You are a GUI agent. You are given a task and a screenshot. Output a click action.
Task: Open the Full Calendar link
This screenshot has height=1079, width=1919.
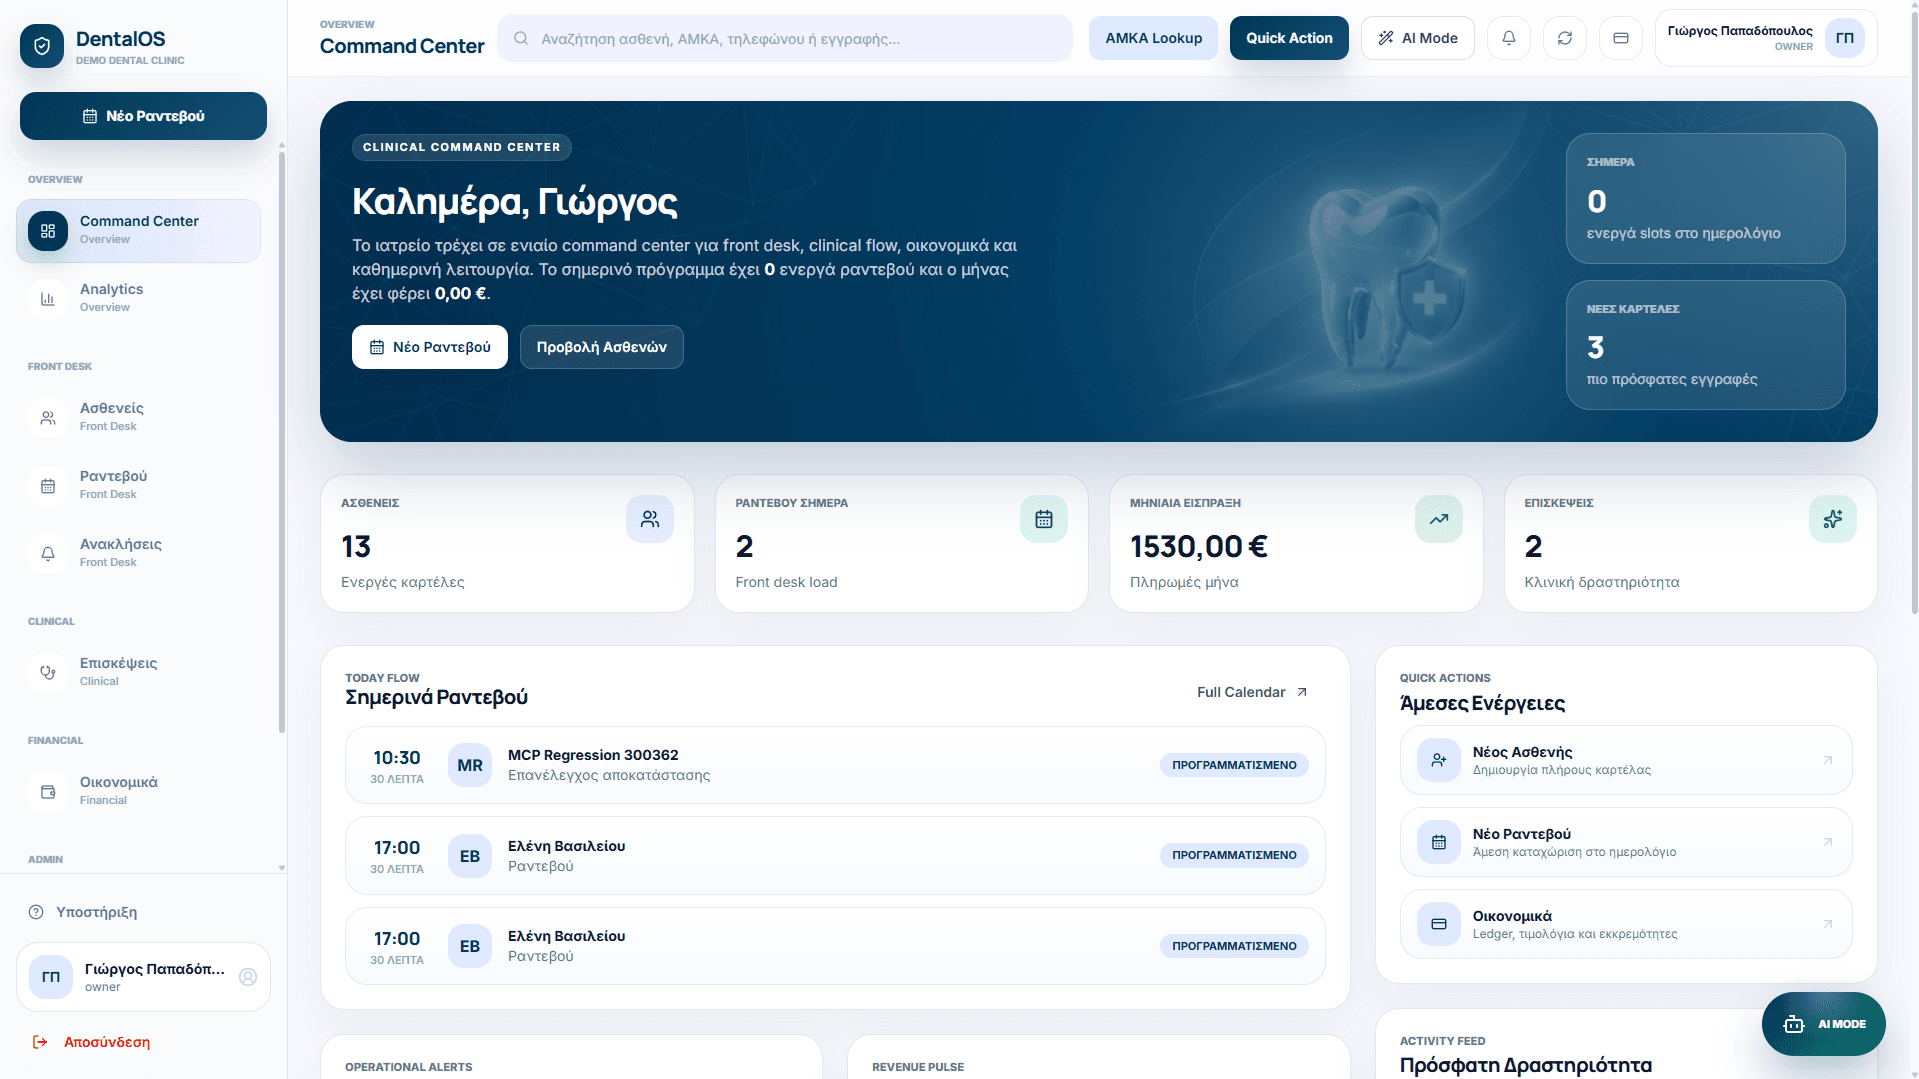point(1251,692)
